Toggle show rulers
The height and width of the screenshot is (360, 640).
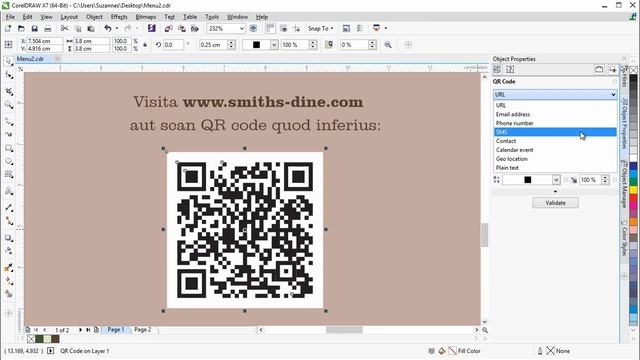pos(270,29)
